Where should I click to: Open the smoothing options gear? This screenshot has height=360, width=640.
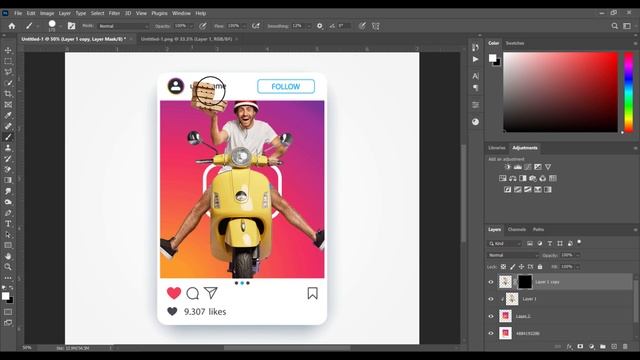coord(320,26)
